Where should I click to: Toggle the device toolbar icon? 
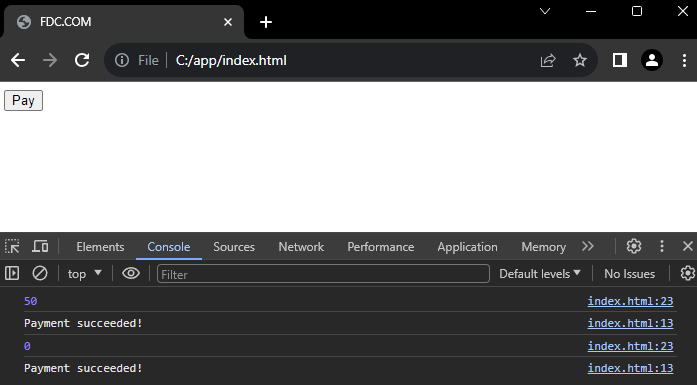[x=40, y=246]
